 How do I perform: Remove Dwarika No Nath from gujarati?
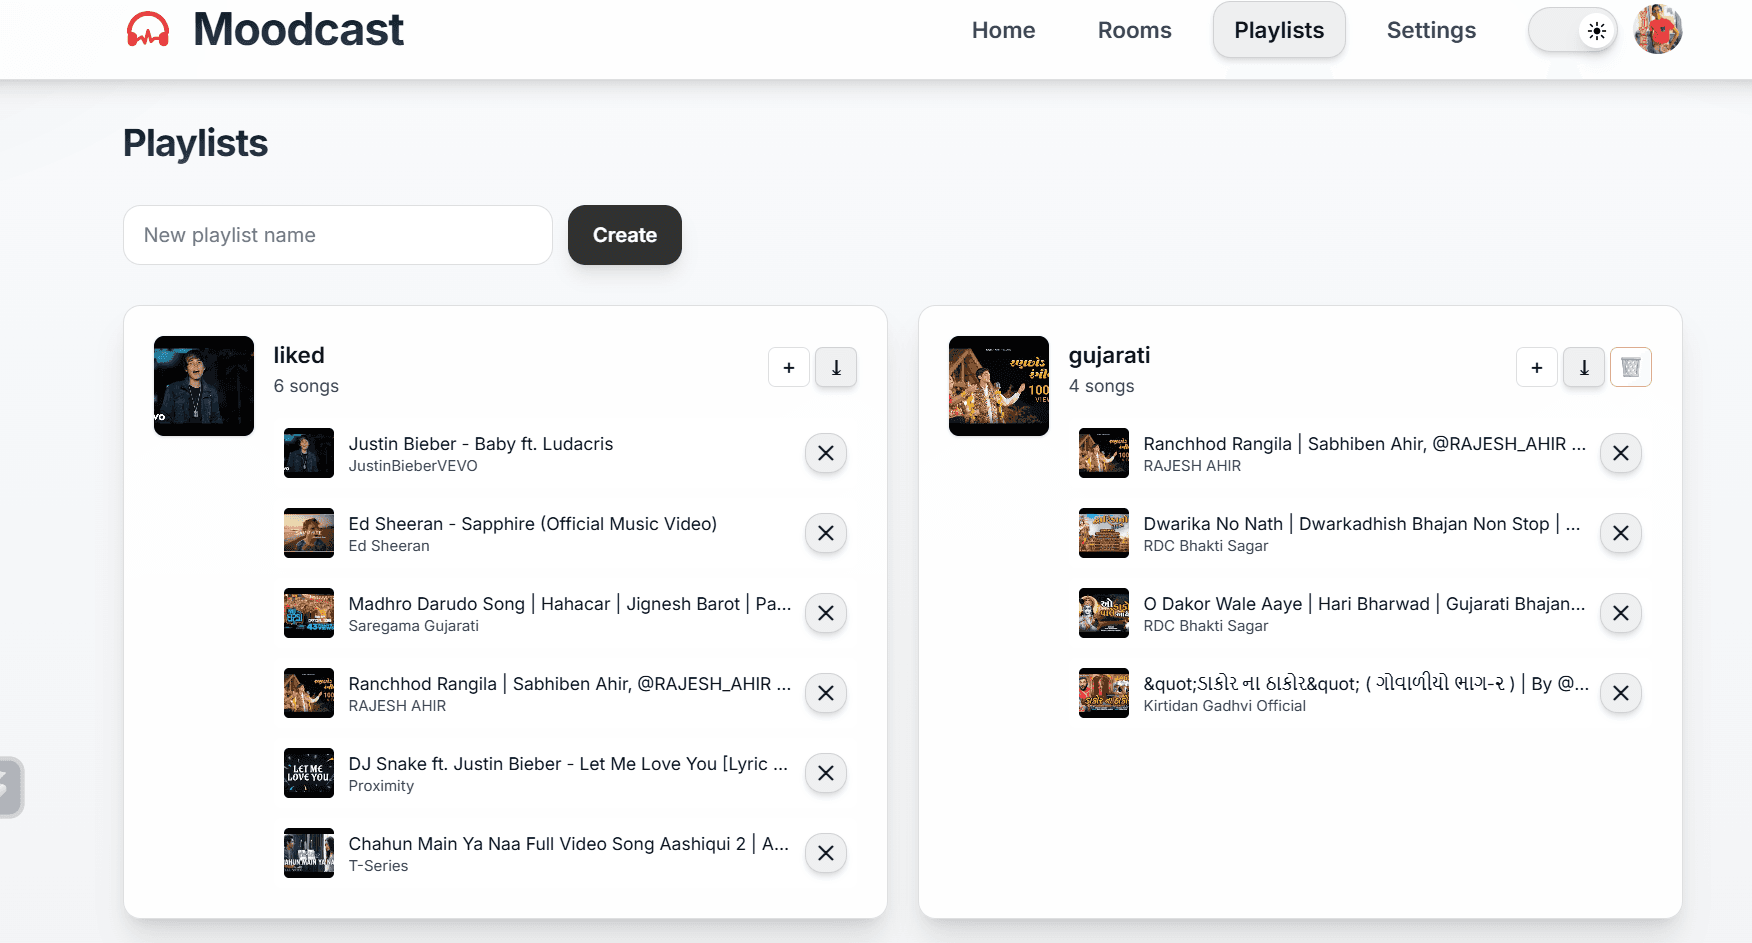tap(1620, 533)
